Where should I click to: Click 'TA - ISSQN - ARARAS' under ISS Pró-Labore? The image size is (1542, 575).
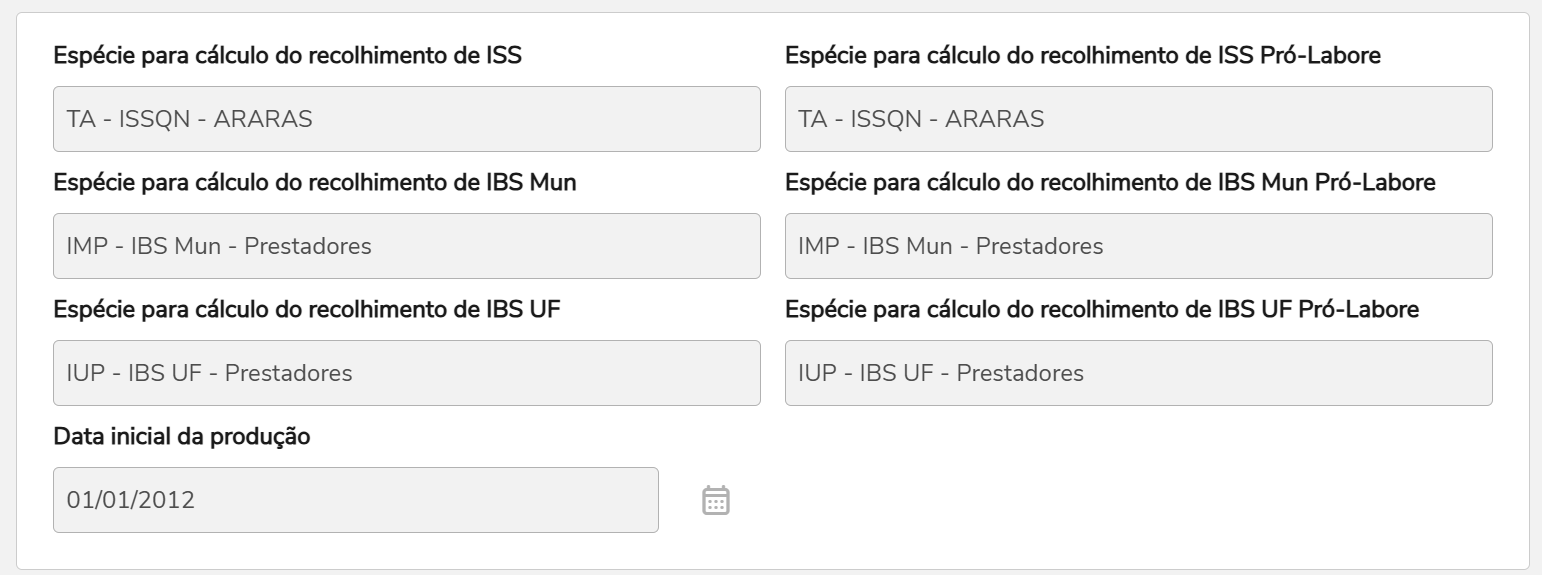pyautogui.click(x=921, y=119)
